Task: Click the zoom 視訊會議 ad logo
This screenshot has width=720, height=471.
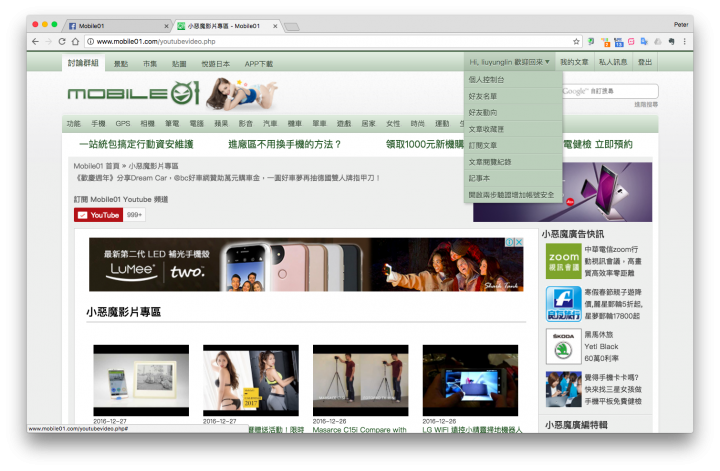Action: (563, 261)
